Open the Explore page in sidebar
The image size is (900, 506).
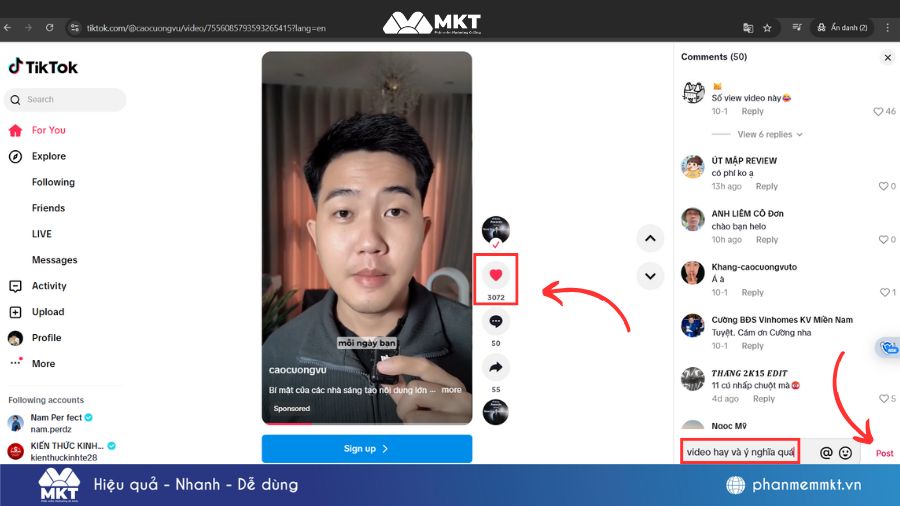pos(48,156)
